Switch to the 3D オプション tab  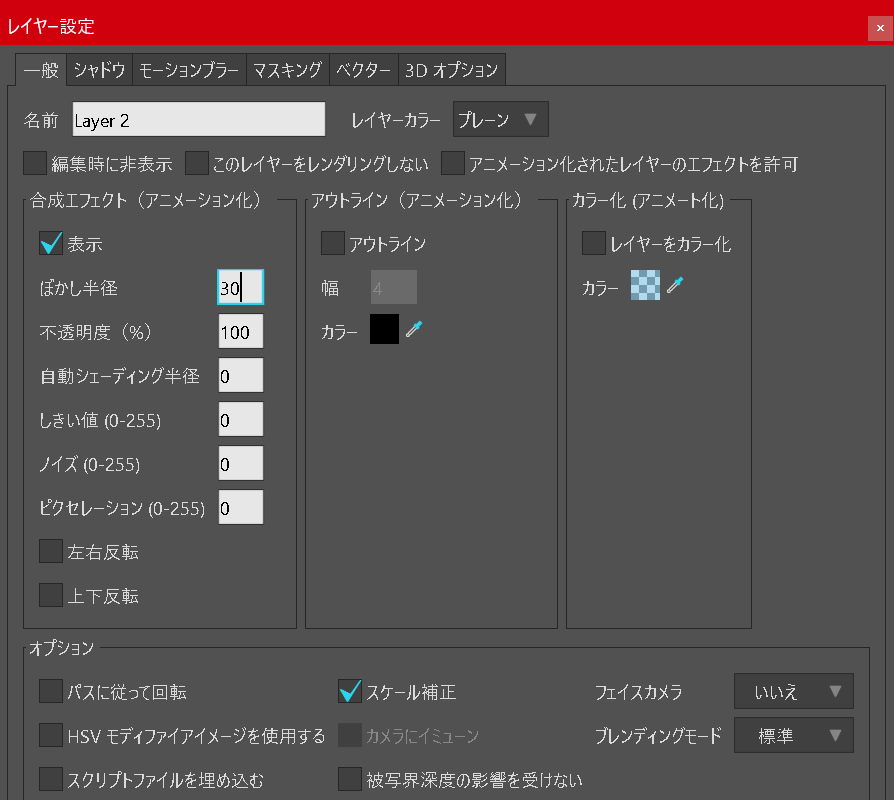click(x=451, y=70)
